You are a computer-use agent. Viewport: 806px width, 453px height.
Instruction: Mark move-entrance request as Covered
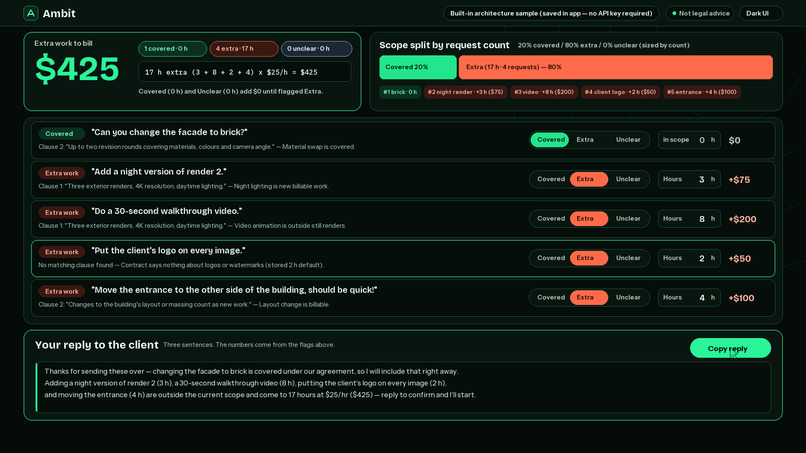click(x=550, y=298)
